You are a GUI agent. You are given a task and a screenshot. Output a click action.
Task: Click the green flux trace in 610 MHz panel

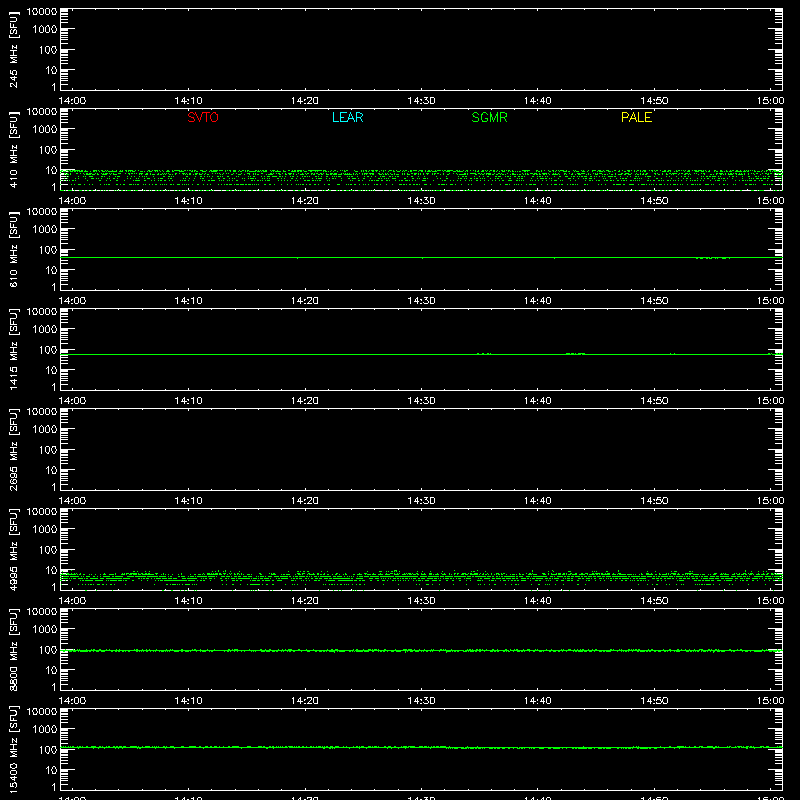[421, 258]
